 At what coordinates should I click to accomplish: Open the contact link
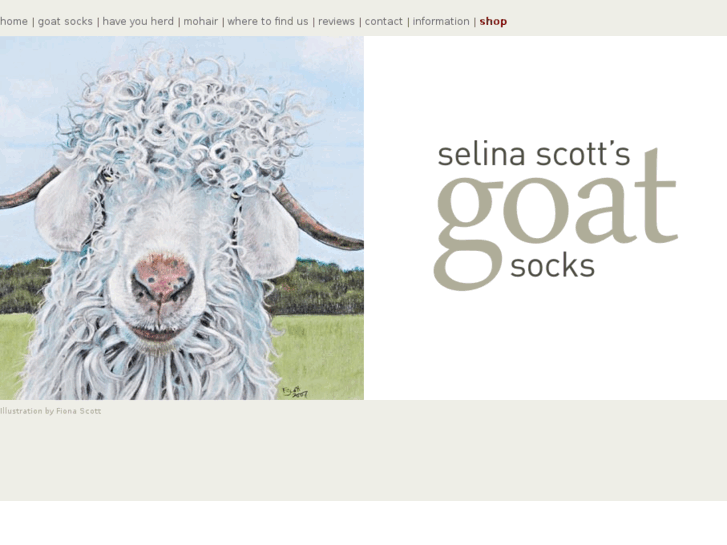[383, 22]
